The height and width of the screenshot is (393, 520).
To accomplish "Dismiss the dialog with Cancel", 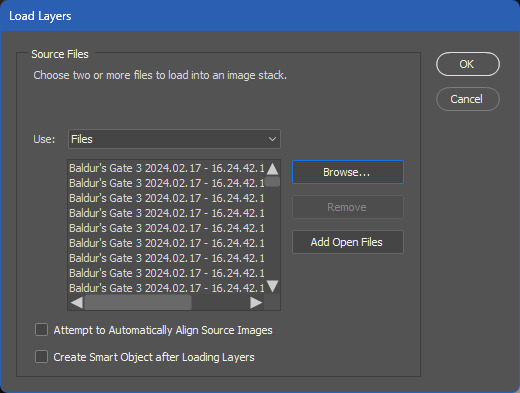I will (468, 99).
